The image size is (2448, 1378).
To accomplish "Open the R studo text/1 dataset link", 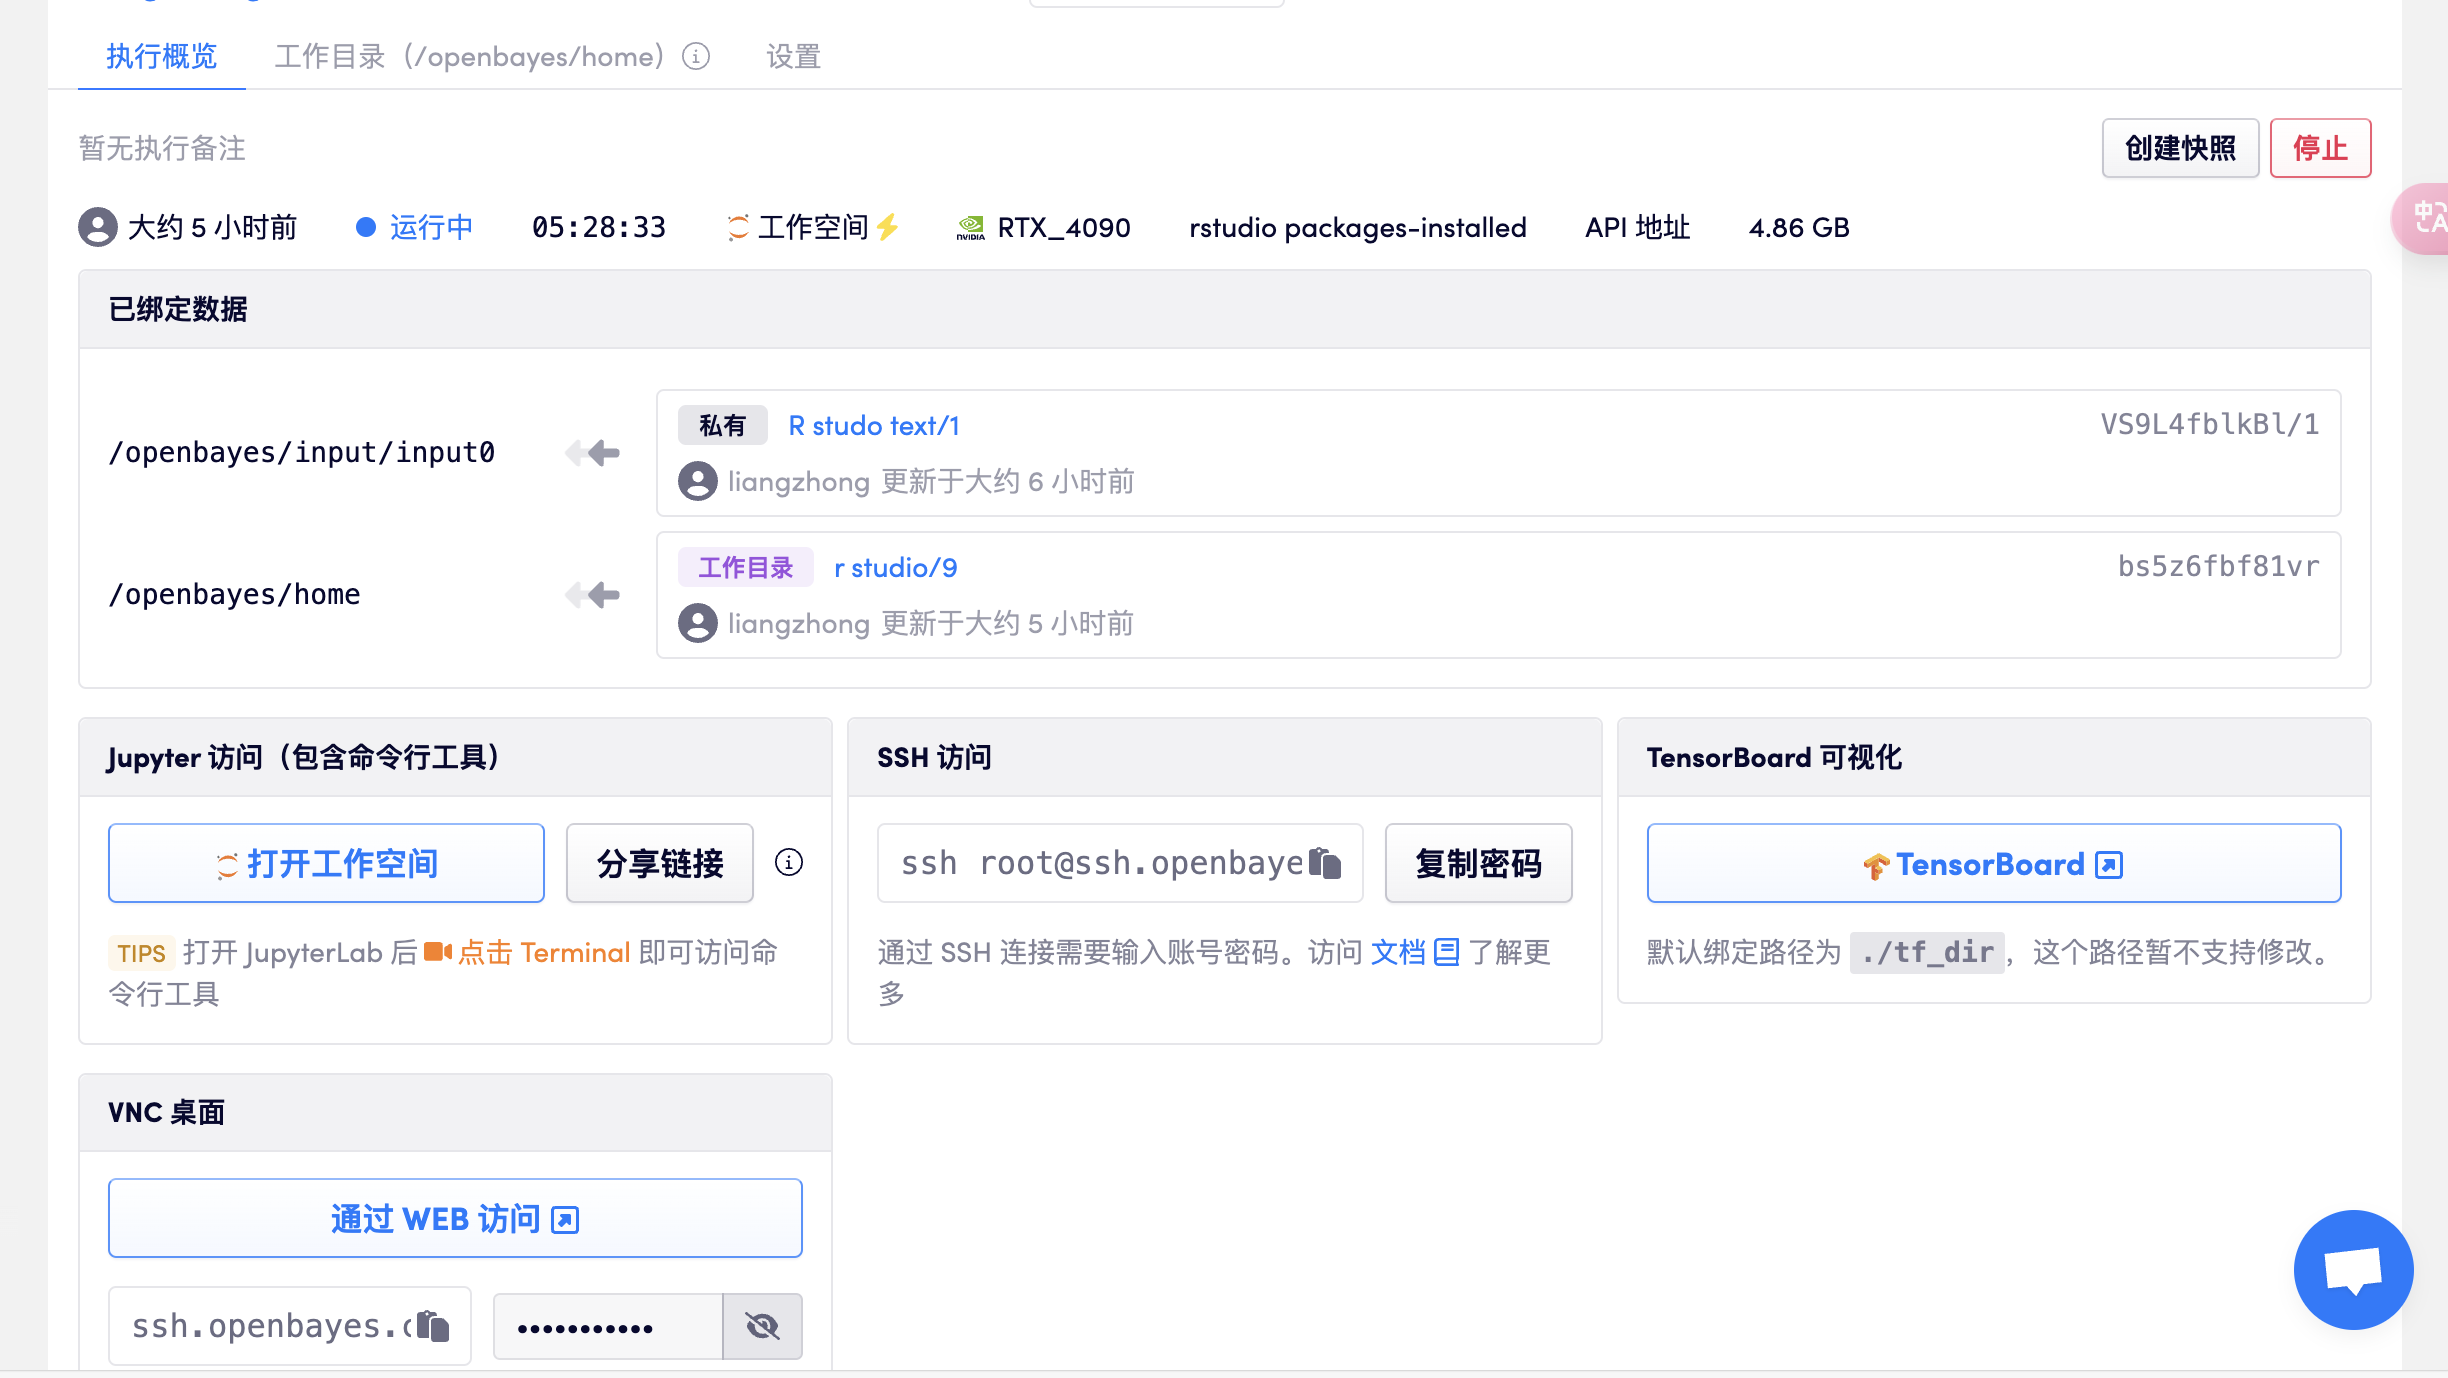I will tap(874, 426).
